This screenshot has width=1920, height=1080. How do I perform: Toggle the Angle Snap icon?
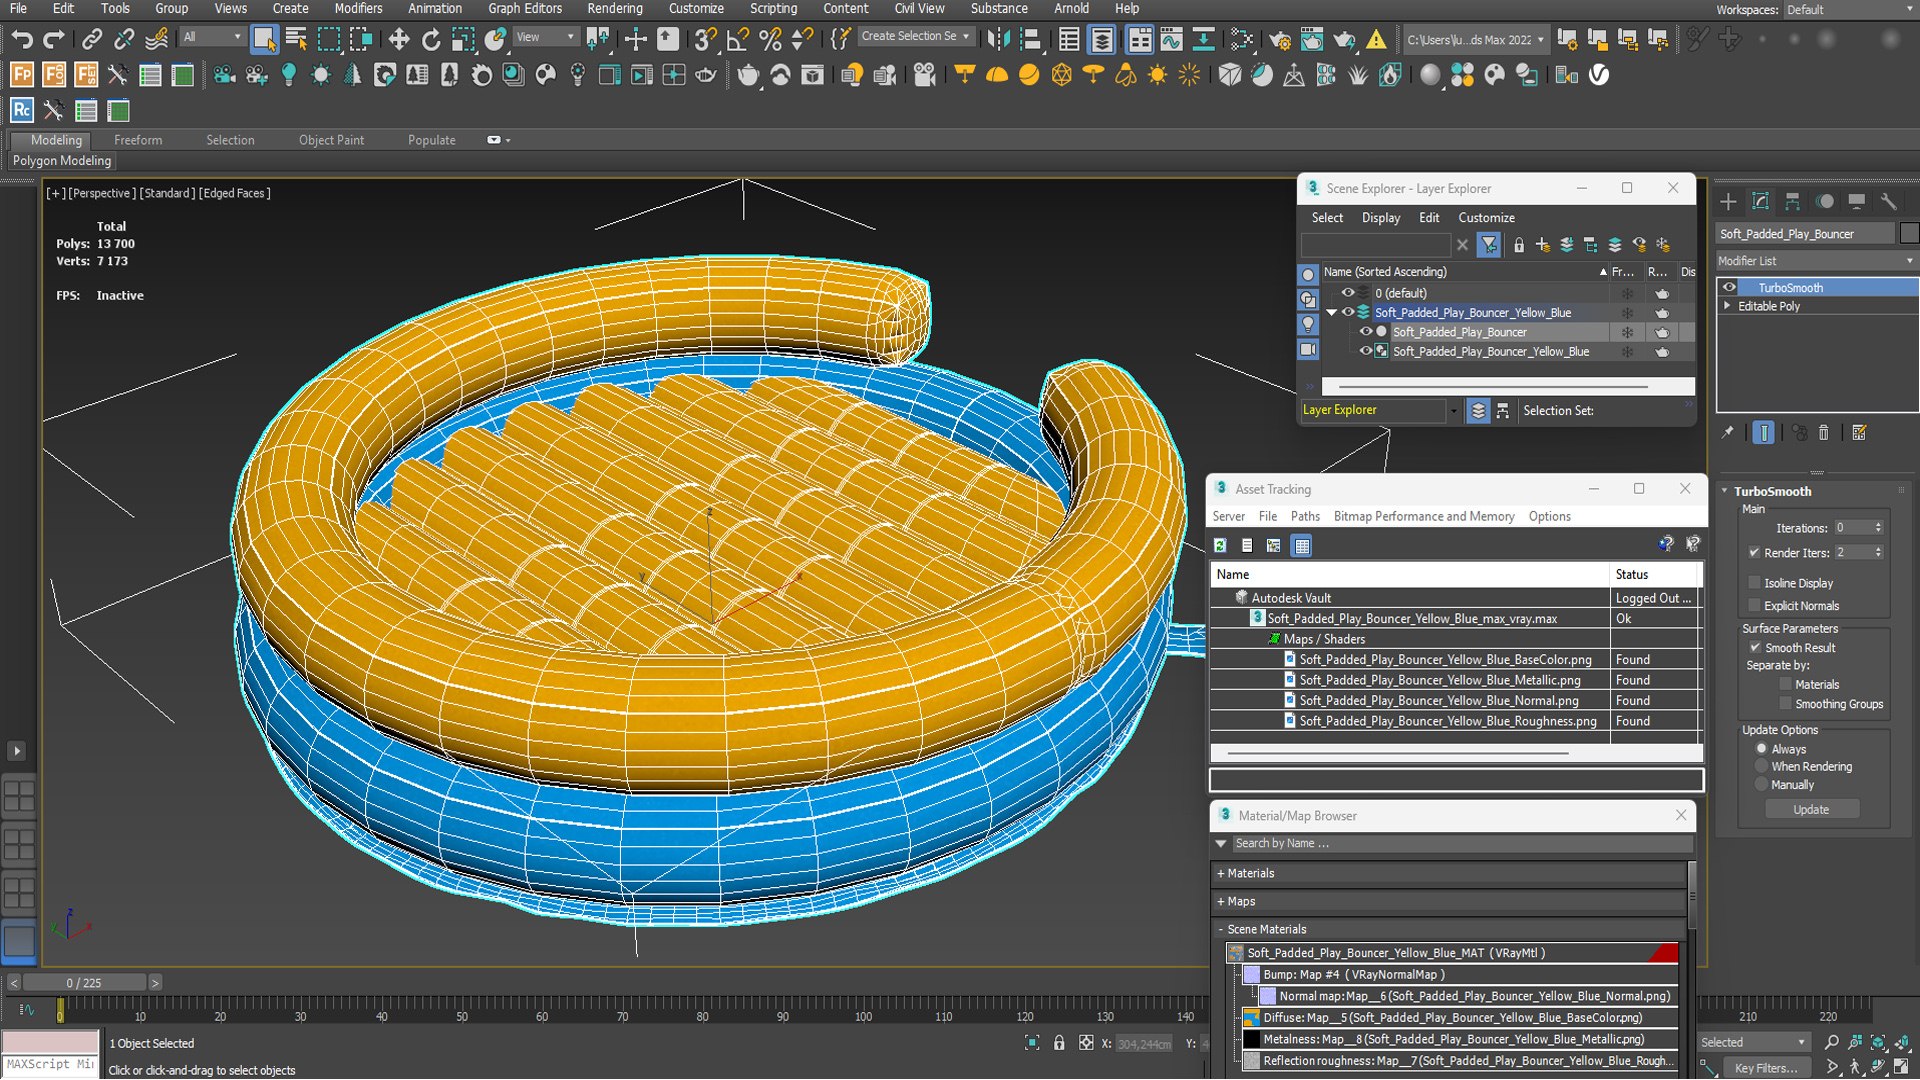[x=738, y=39]
